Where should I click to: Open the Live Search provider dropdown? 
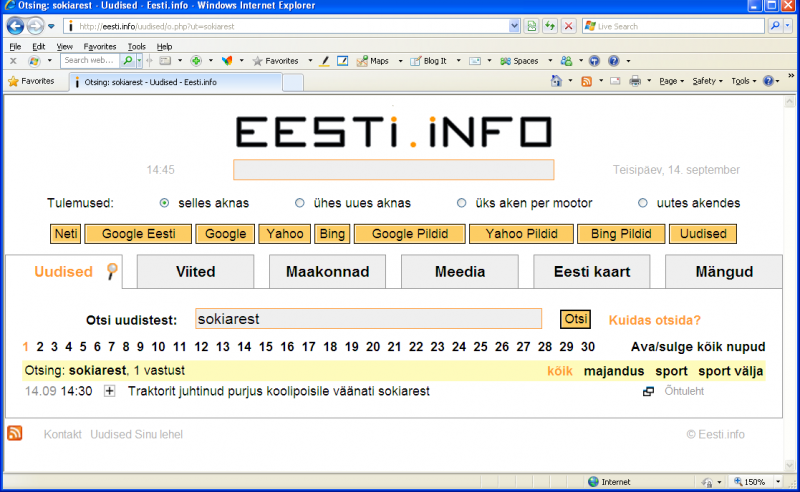coord(788,26)
